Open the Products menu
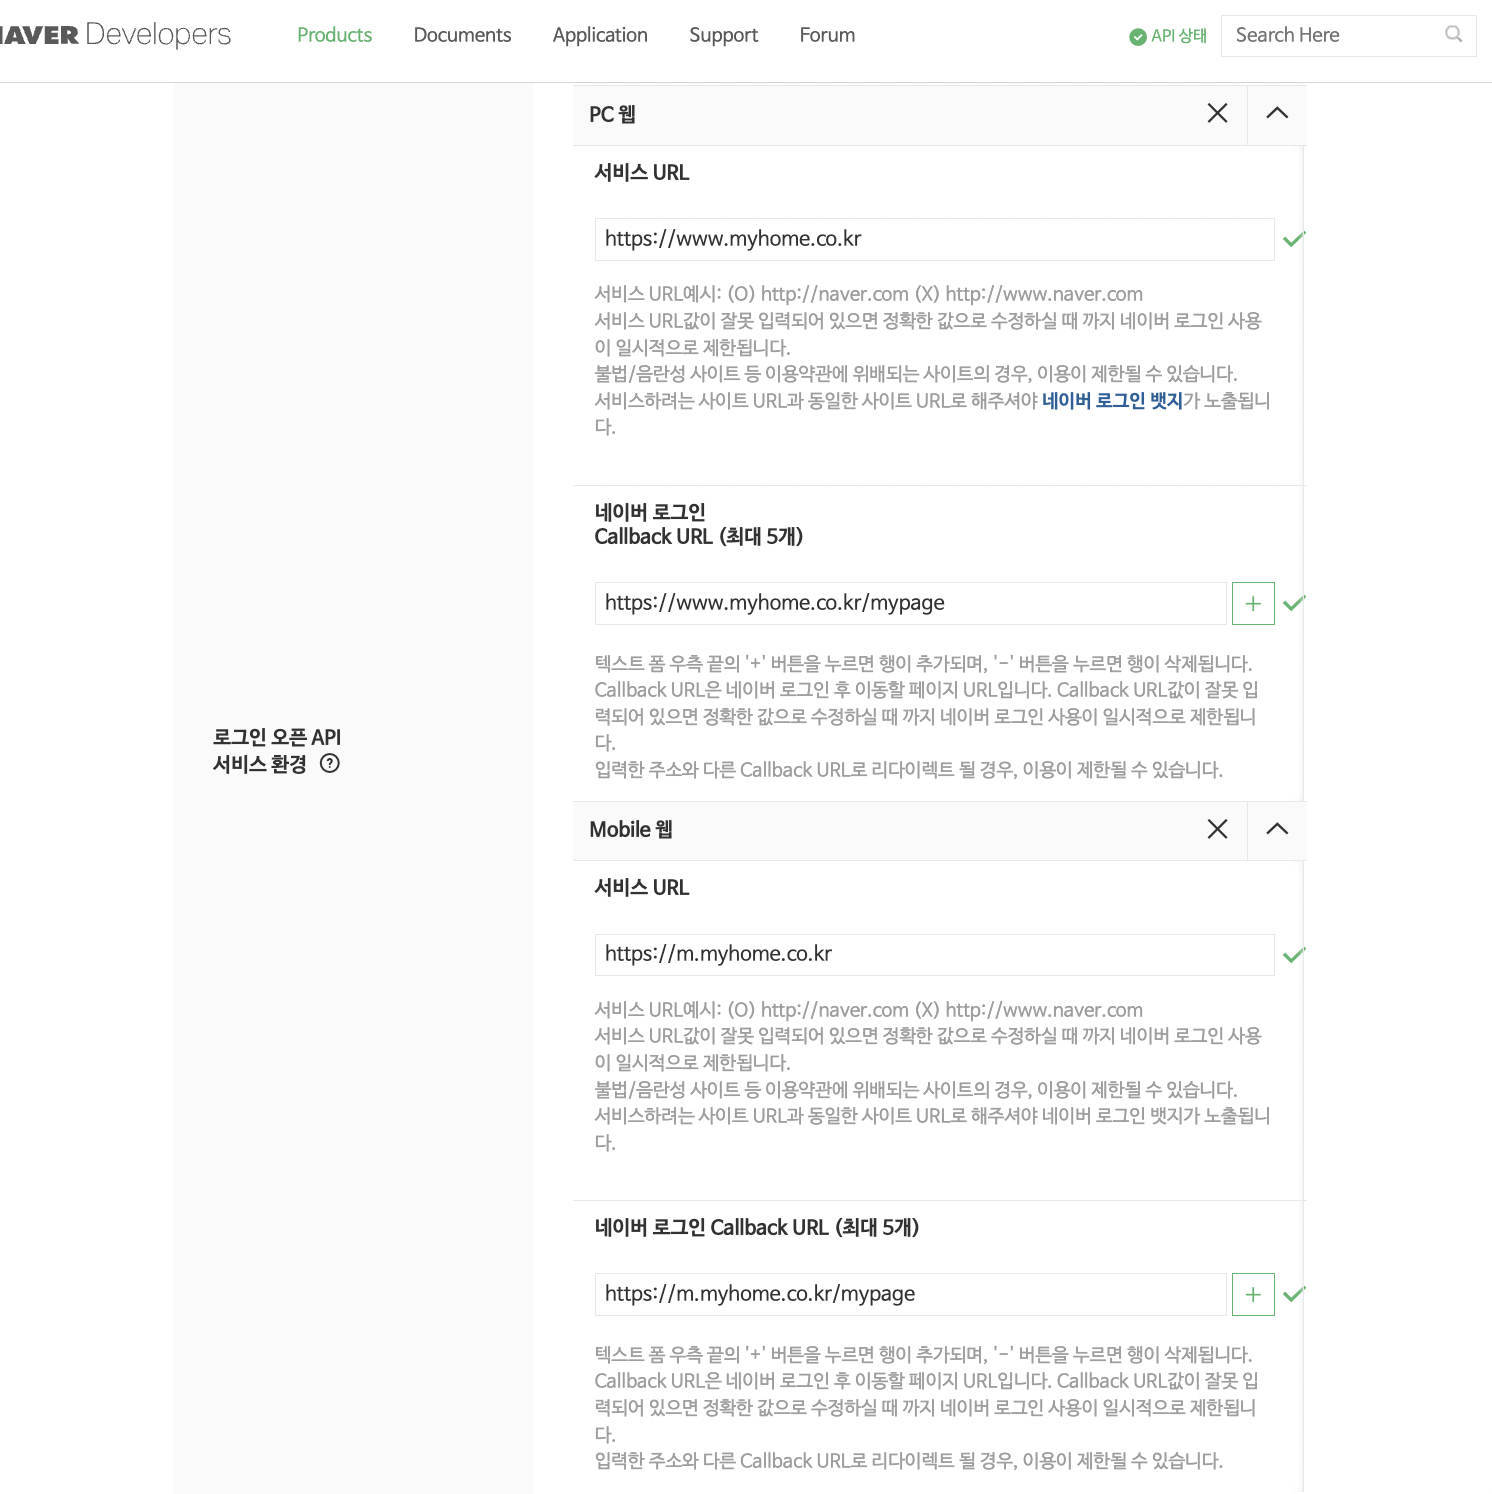1492x1494 pixels. [334, 35]
